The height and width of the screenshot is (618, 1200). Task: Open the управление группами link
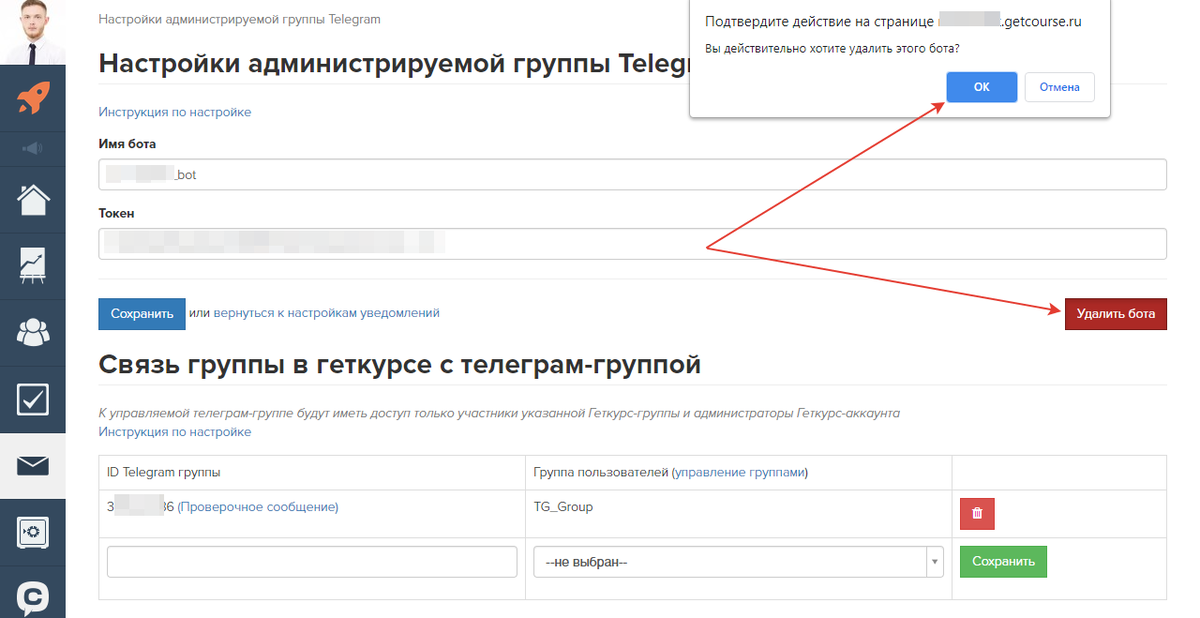740,472
